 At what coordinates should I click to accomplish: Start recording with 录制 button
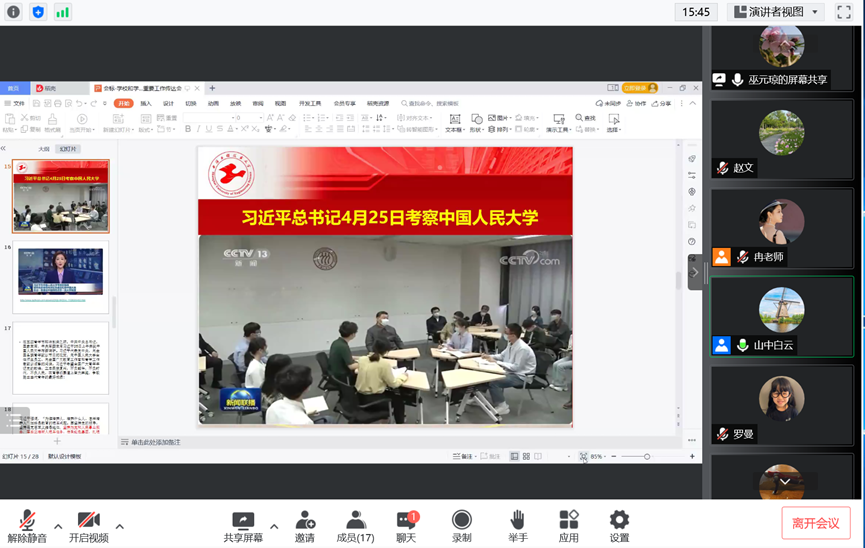pos(462,526)
